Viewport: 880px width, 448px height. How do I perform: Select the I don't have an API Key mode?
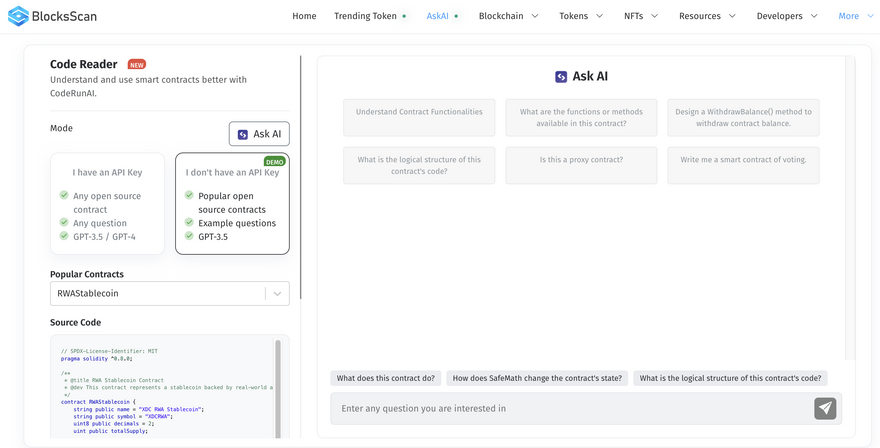[232, 203]
